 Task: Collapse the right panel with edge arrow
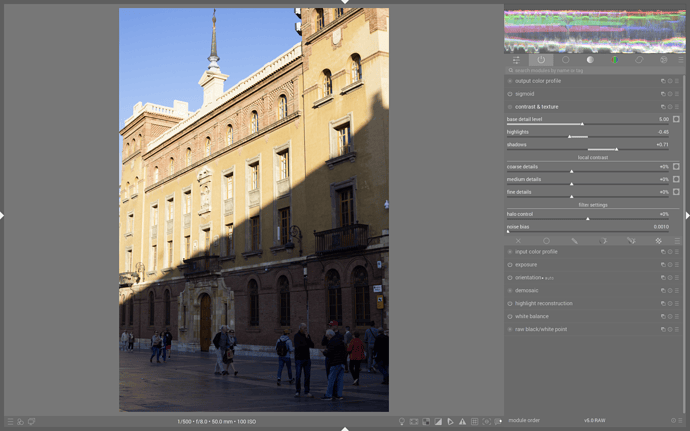click(687, 215)
